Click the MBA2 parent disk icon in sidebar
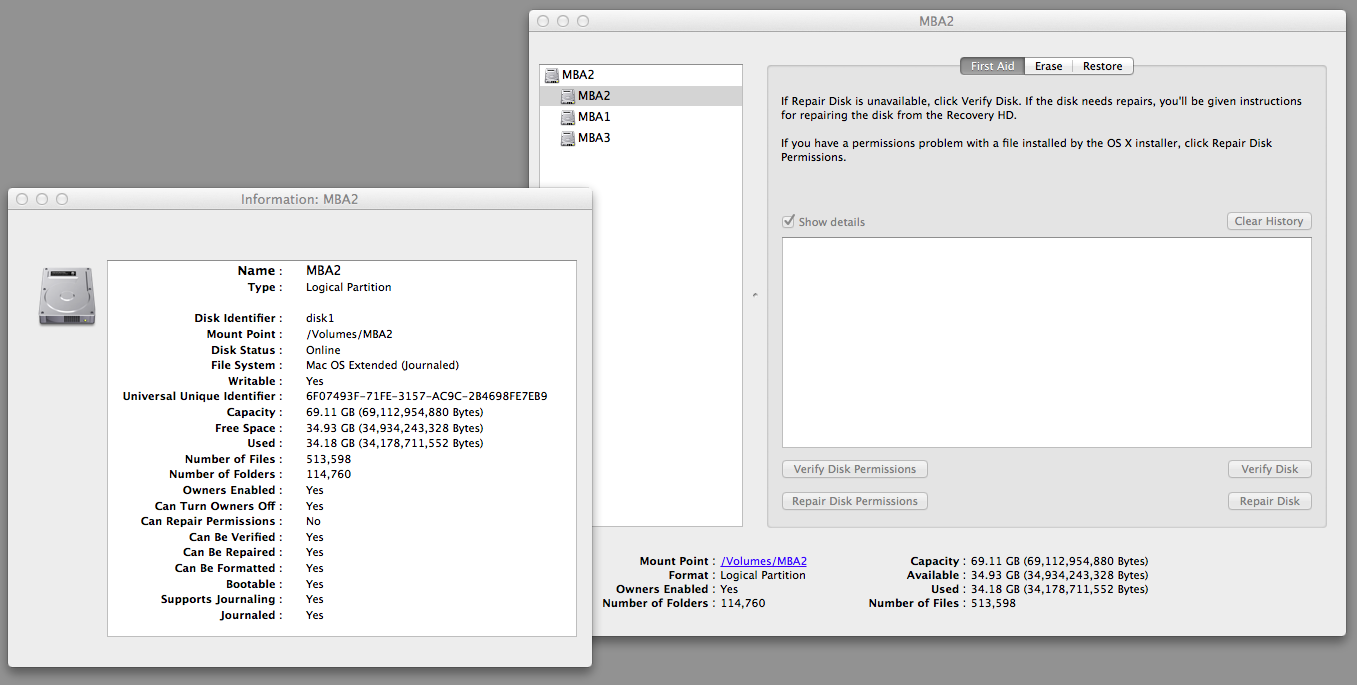1357x685 pixels. pyautogui.click(x=551, y=75)
